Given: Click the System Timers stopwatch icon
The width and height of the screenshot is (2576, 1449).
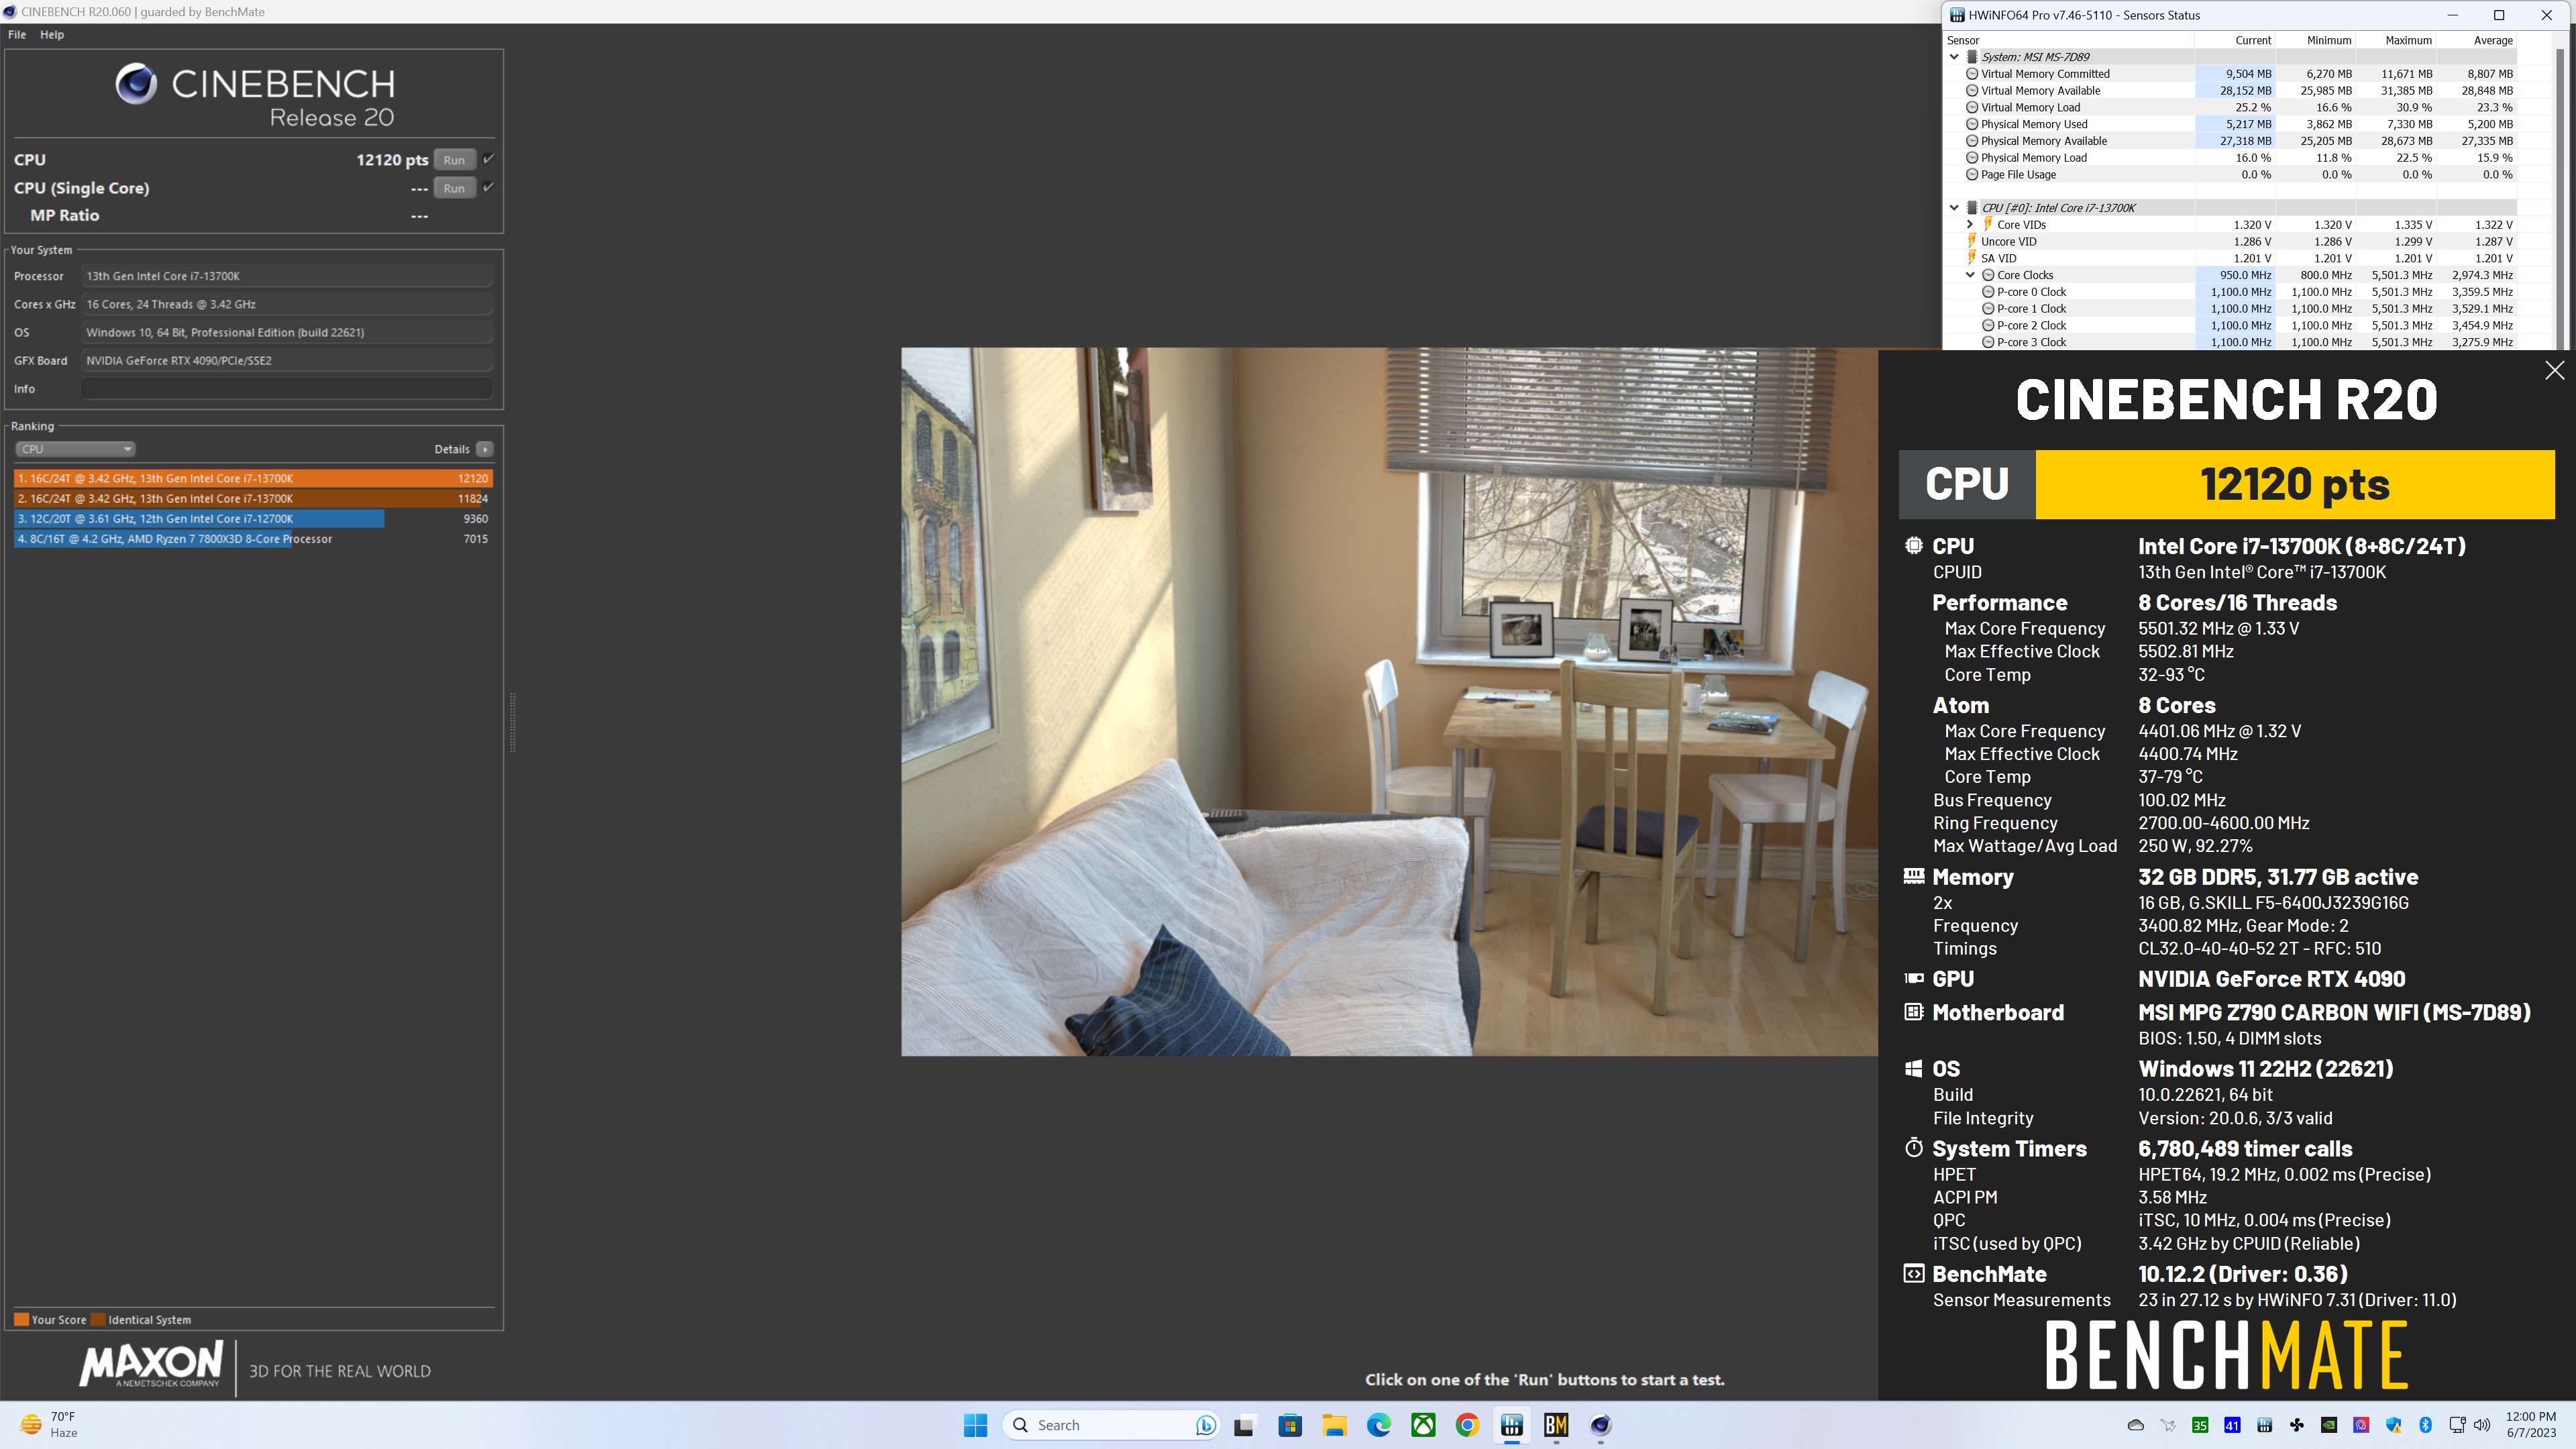Looking at the screenshot, I should (x=1913, y=1147).
